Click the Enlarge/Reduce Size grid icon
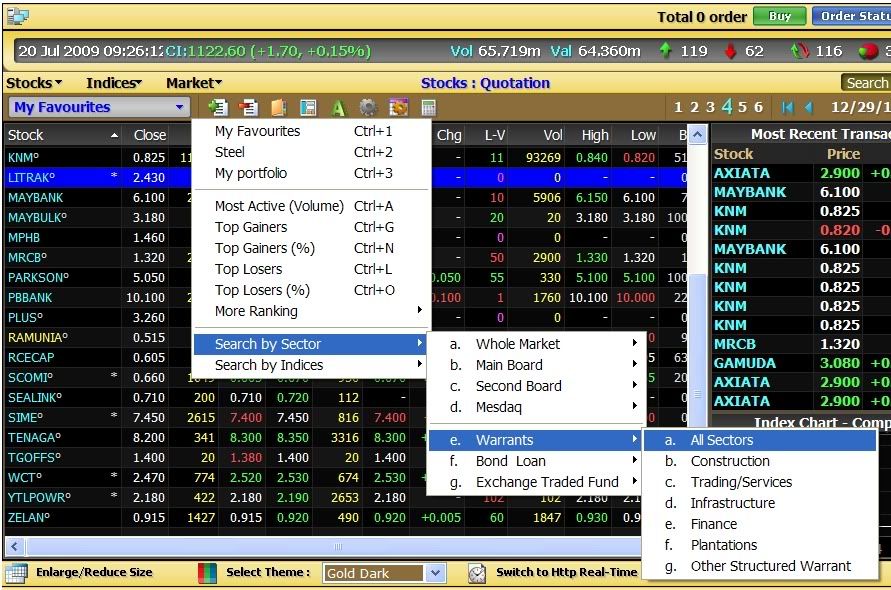The height and width of the screenshot is (590, 891). point(16,573)
